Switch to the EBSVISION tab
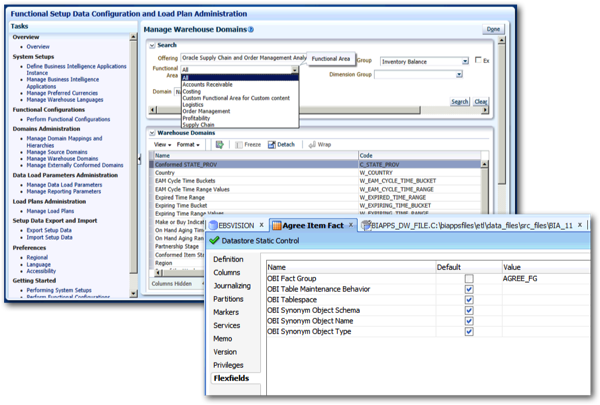This screenshot has height=405, width=600. (x=236, y=225)
